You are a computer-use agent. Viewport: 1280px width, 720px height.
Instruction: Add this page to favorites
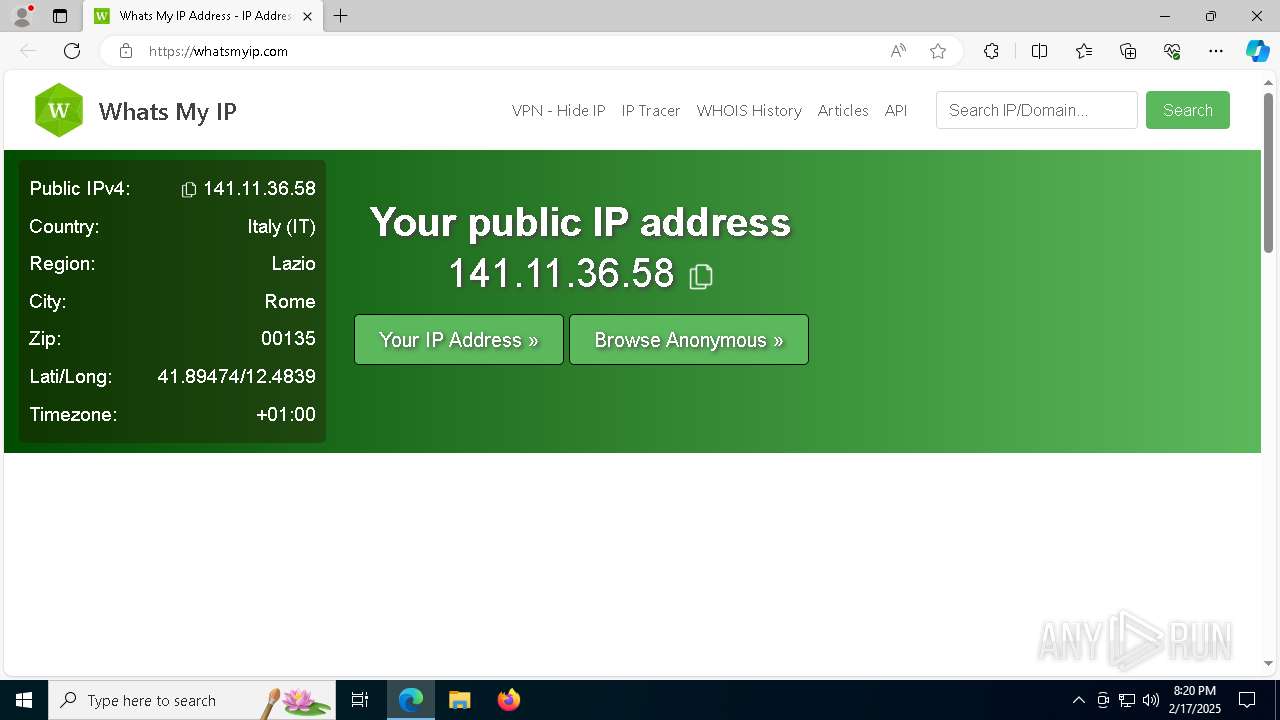938,51
